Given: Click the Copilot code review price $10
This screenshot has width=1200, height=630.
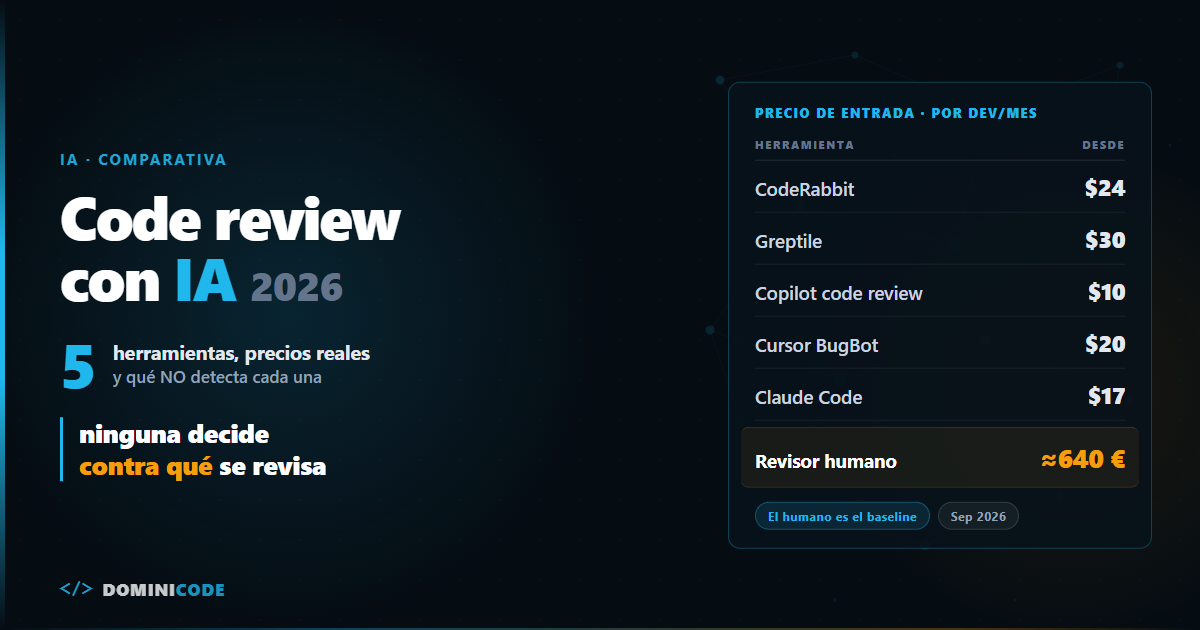Looking at the screenshot, I should click(x=1107, y=292).
